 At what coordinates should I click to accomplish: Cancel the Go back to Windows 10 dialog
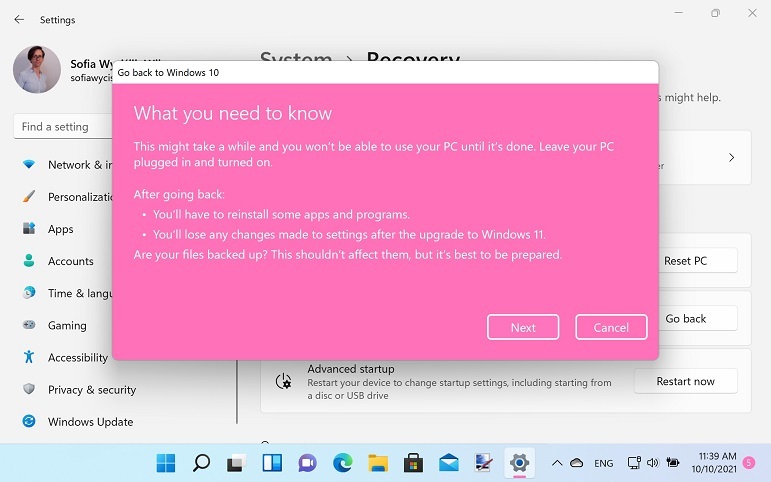(611, 327)
